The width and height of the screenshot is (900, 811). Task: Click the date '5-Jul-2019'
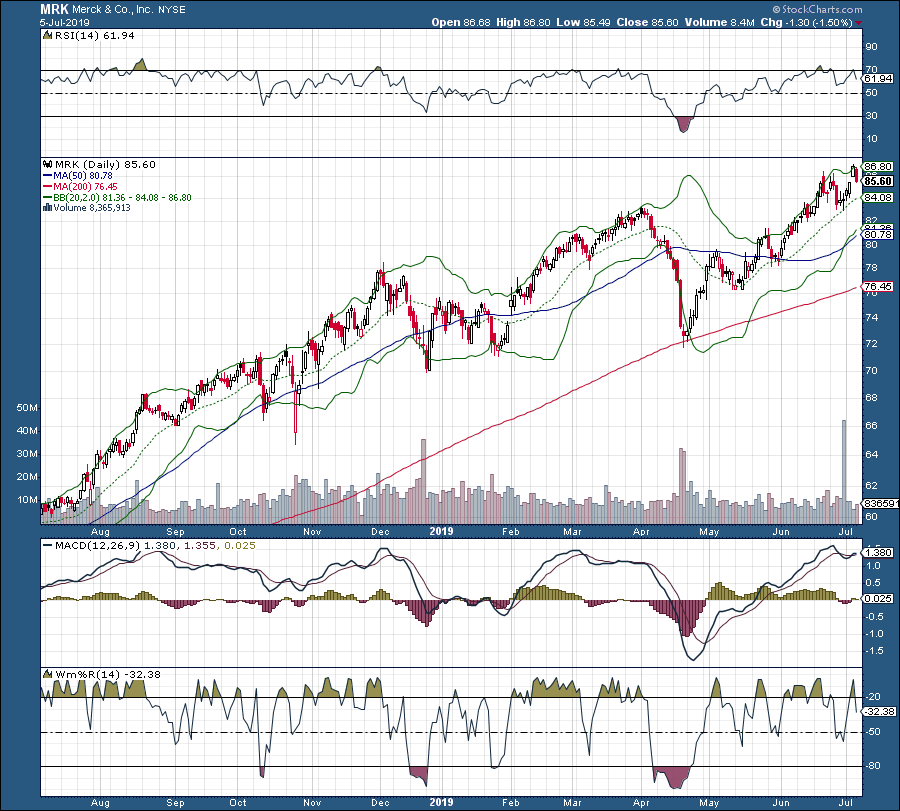click(65, 22)
